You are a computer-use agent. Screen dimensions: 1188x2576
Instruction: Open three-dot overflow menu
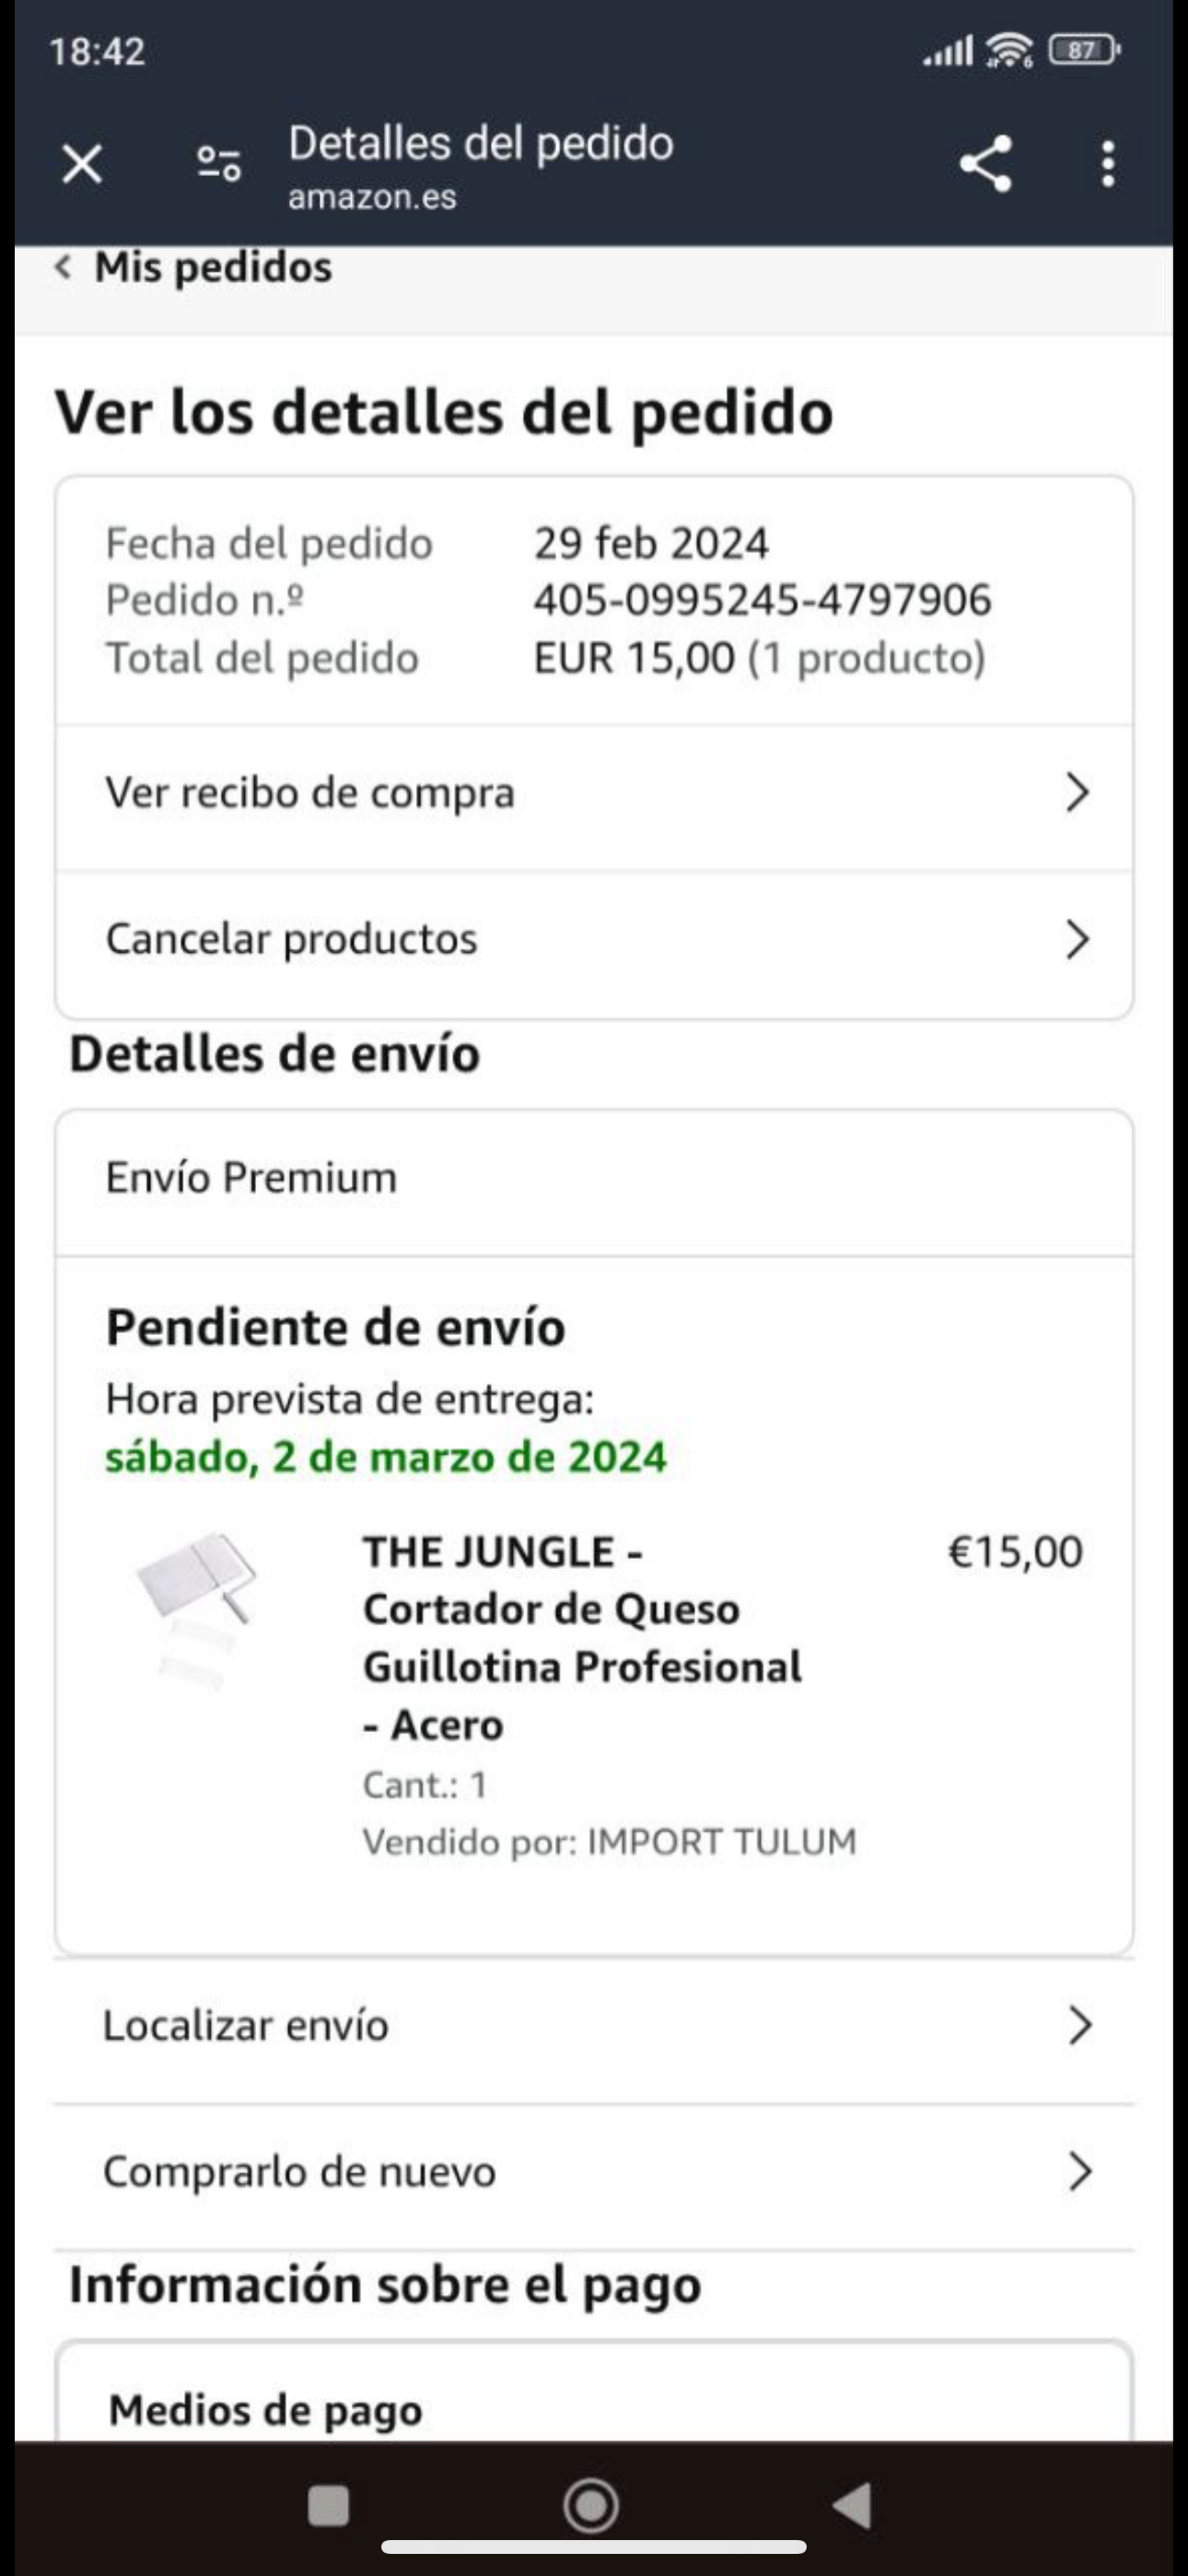coord(1107,164)
